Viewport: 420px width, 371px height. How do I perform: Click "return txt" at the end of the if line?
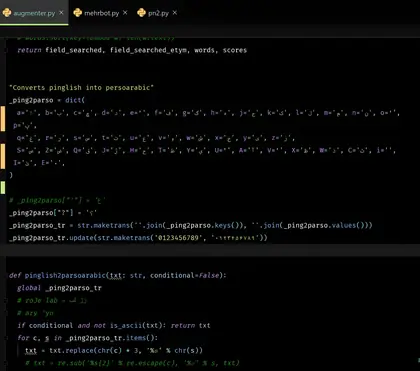191,326
